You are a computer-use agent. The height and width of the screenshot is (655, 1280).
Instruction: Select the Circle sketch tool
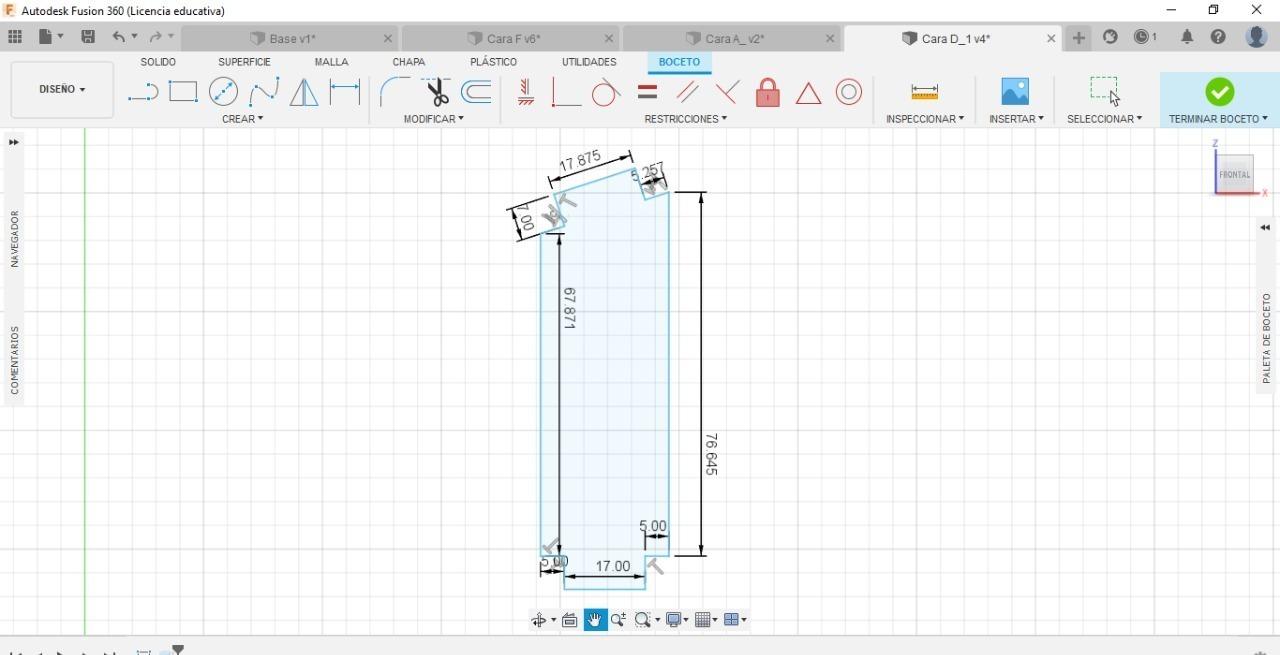[x=223, y=92]
